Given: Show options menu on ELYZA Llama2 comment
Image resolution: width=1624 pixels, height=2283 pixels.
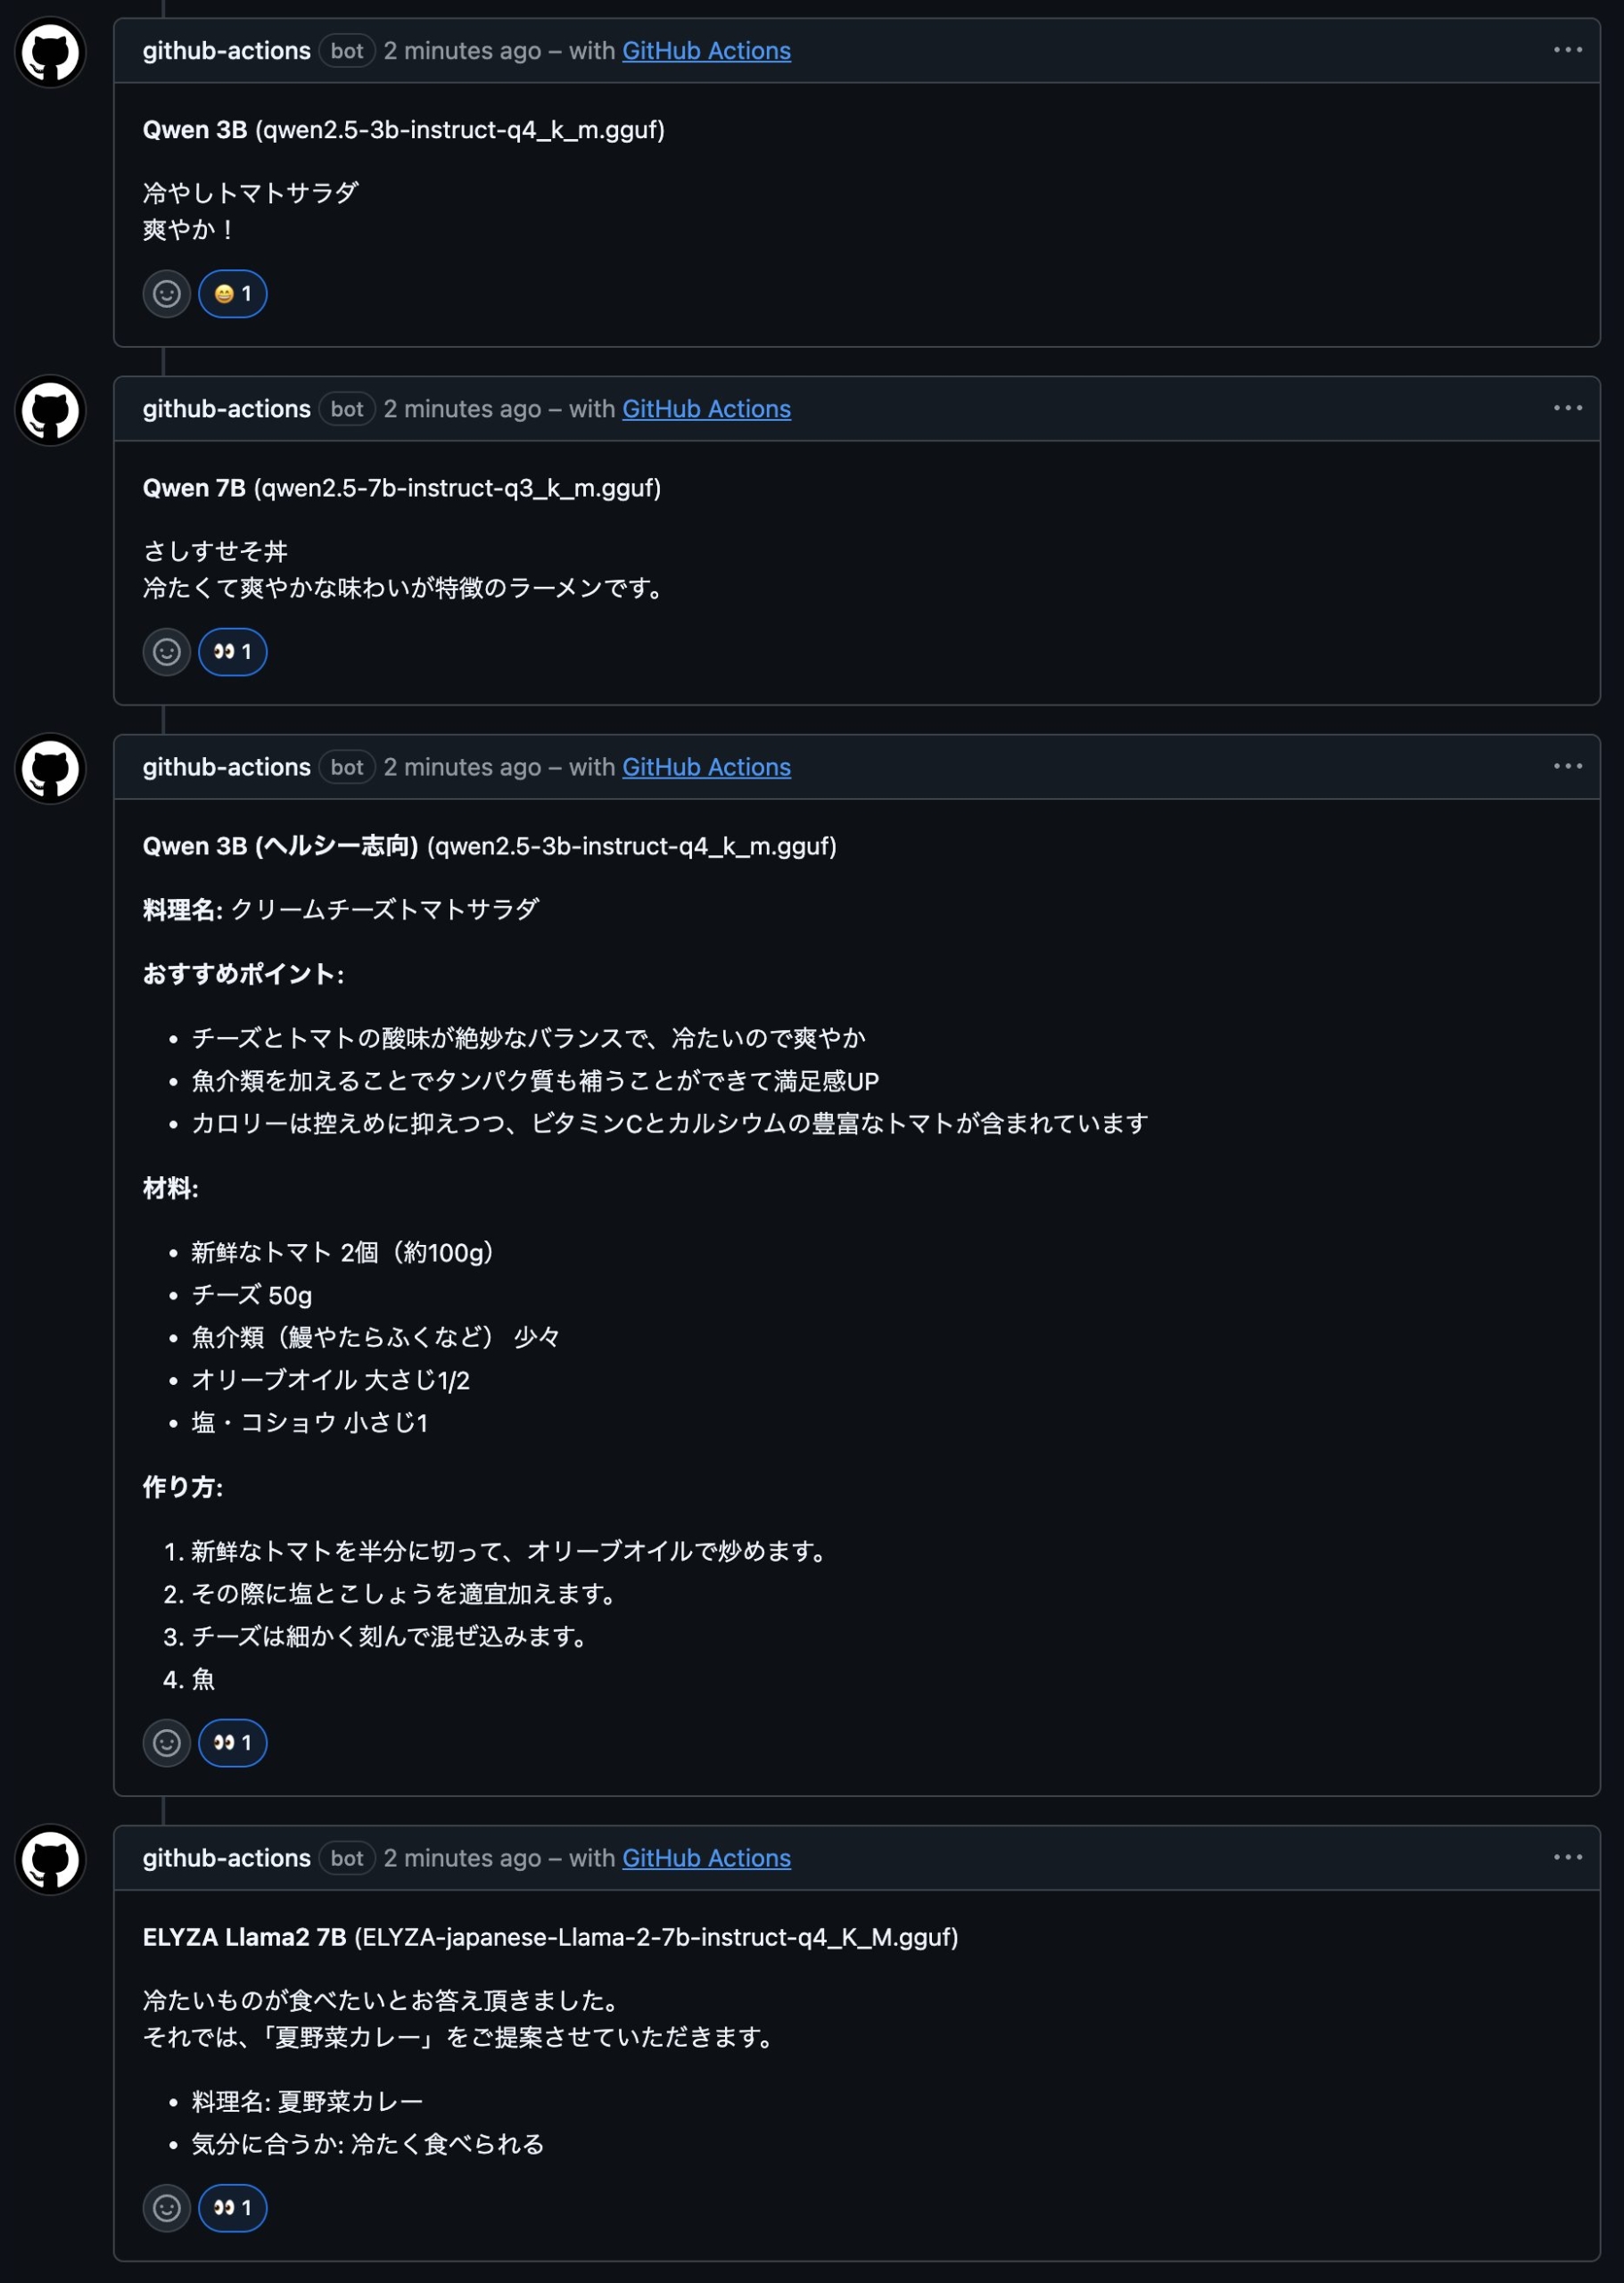Looking at the screenshot, I should tap(1567, 1857).
